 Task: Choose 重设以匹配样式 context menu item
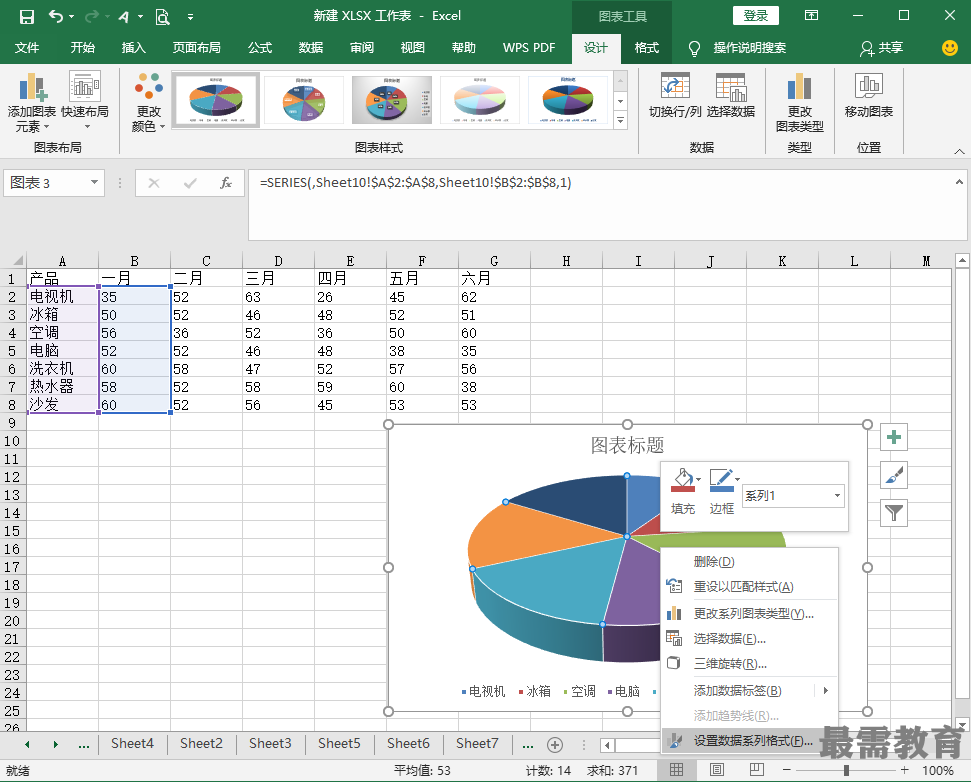749,587
